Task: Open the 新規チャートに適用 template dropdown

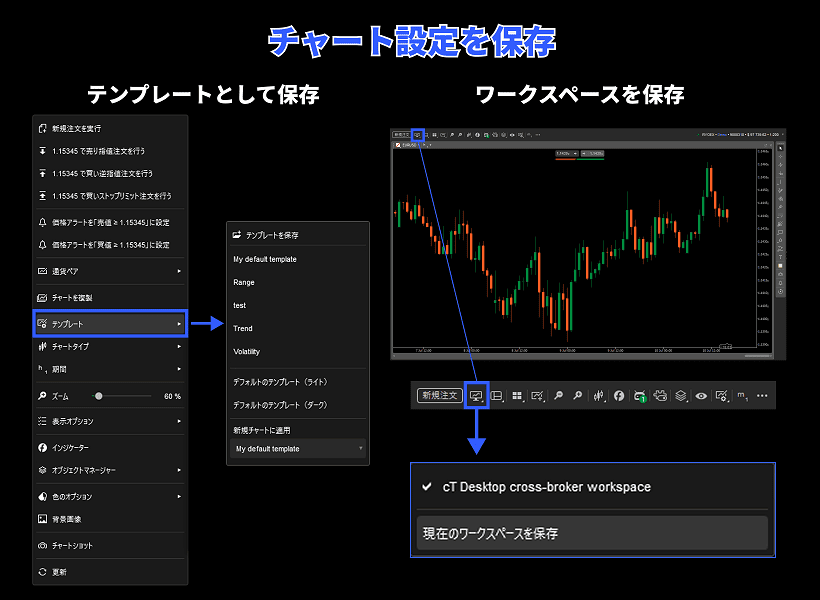Action: 298,448
